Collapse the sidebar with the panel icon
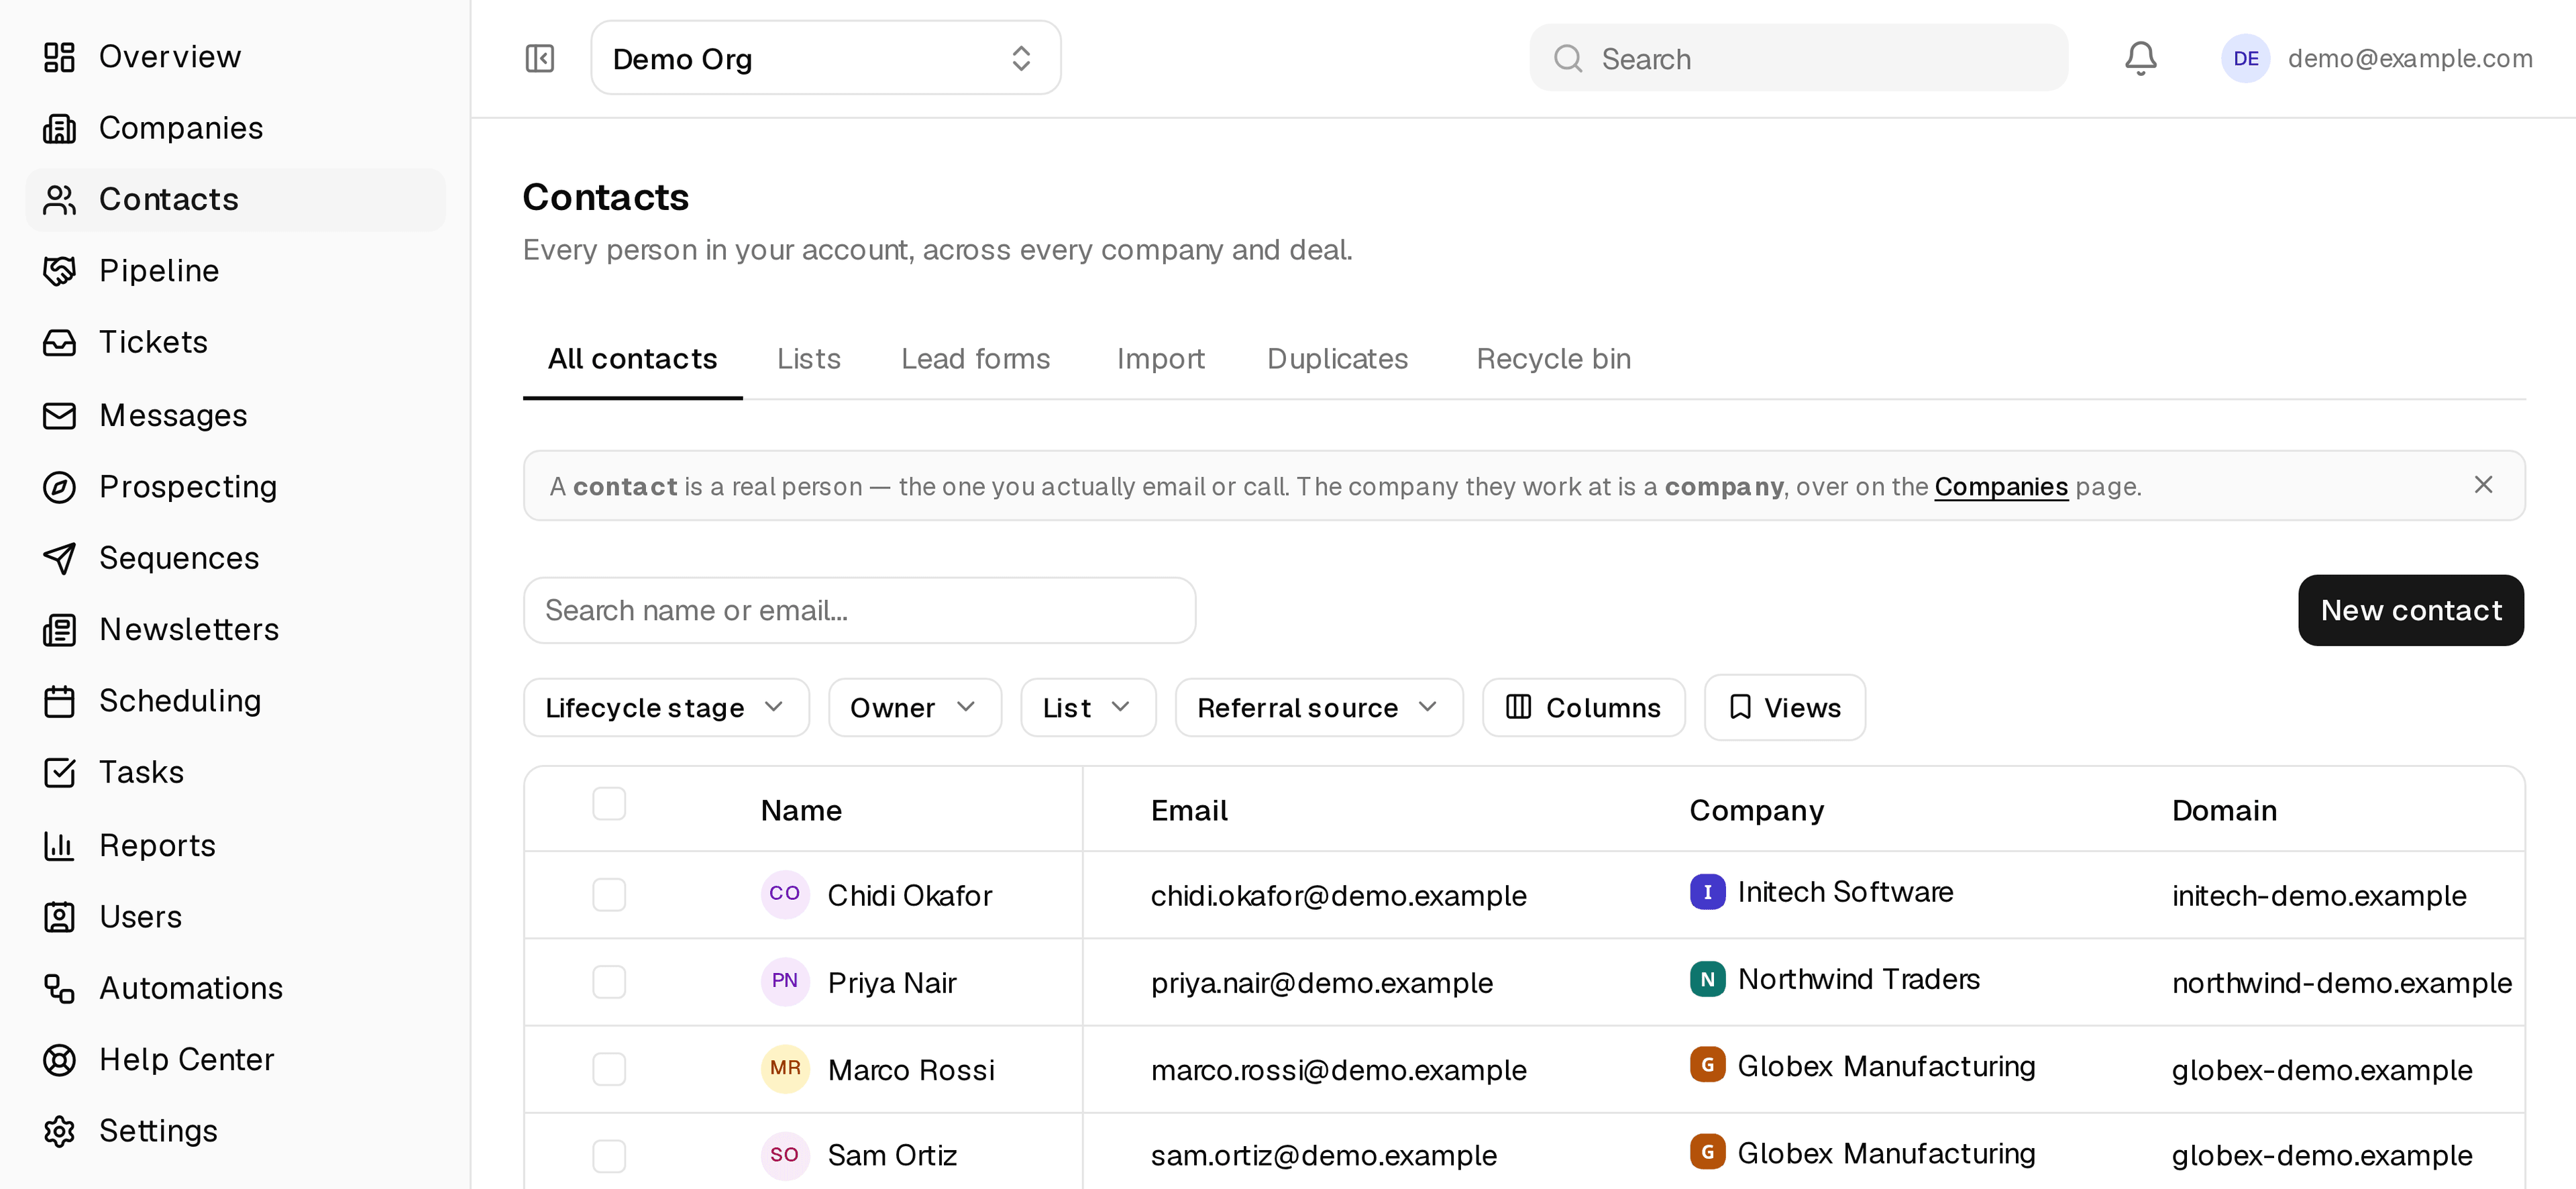 (x=540, y=58)
